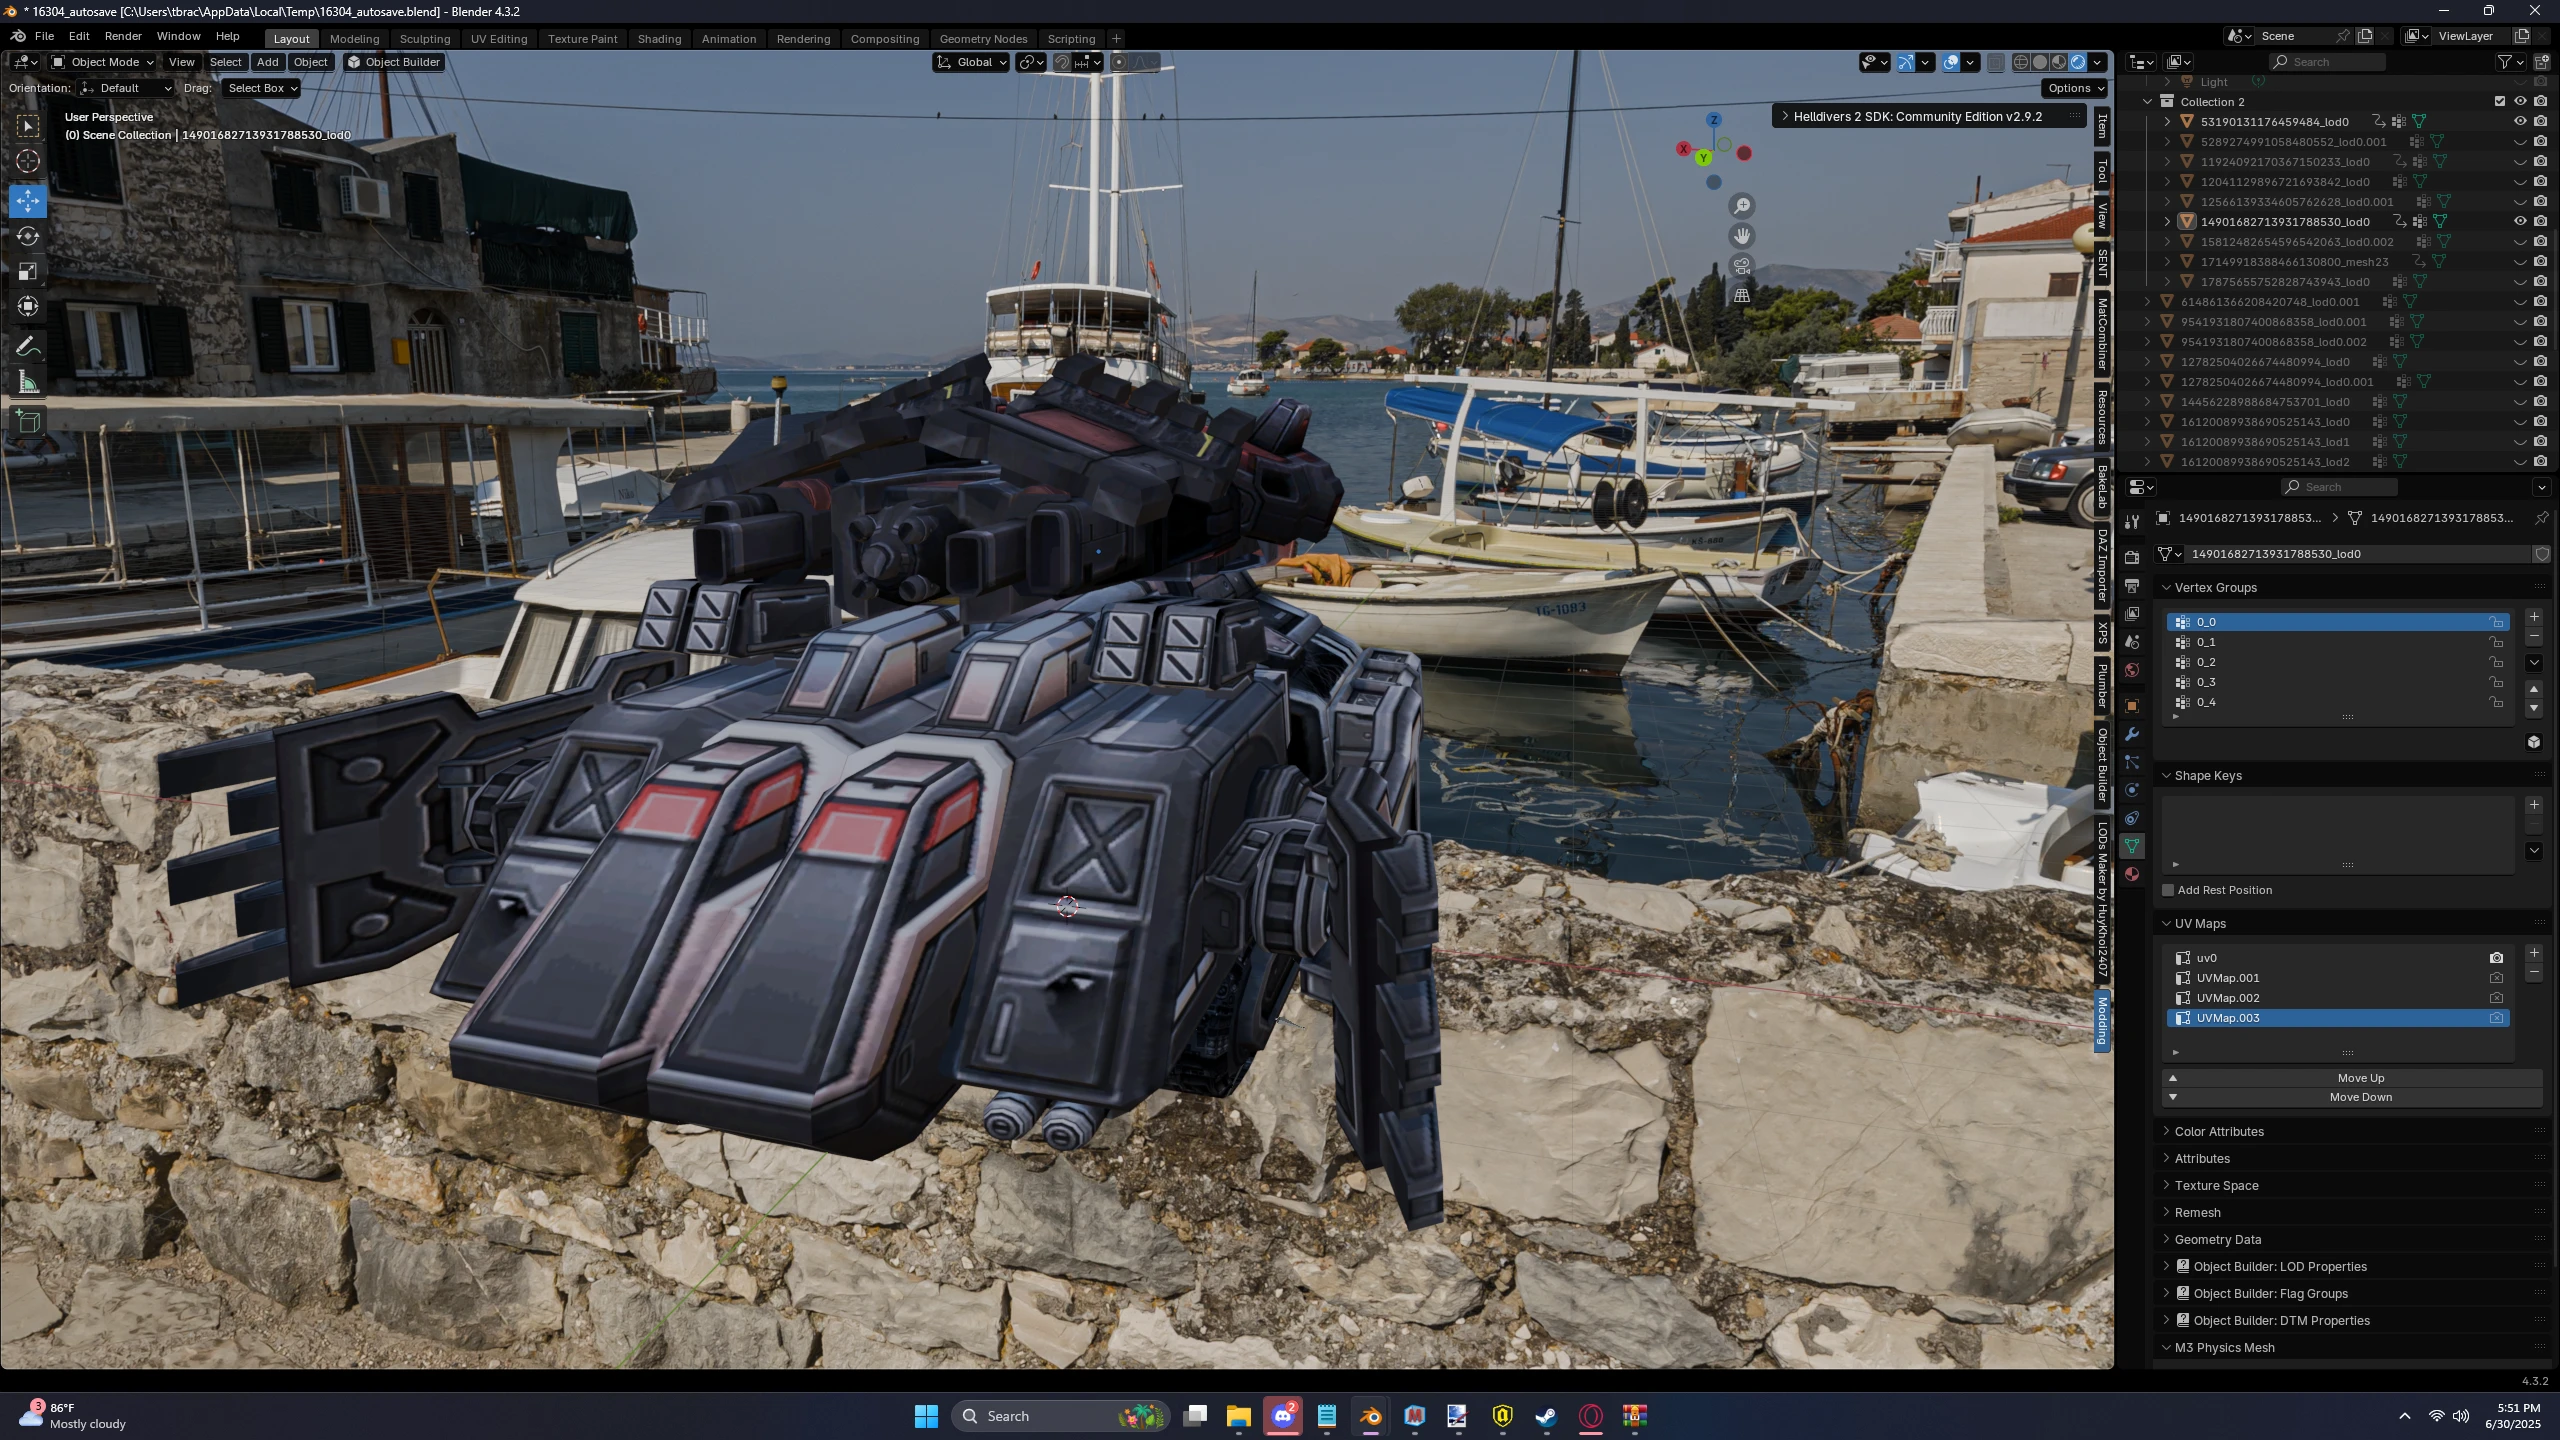Select the Cursor tool in toolbar
Screen dimensions: 2560x1440
tap(28, 161)
